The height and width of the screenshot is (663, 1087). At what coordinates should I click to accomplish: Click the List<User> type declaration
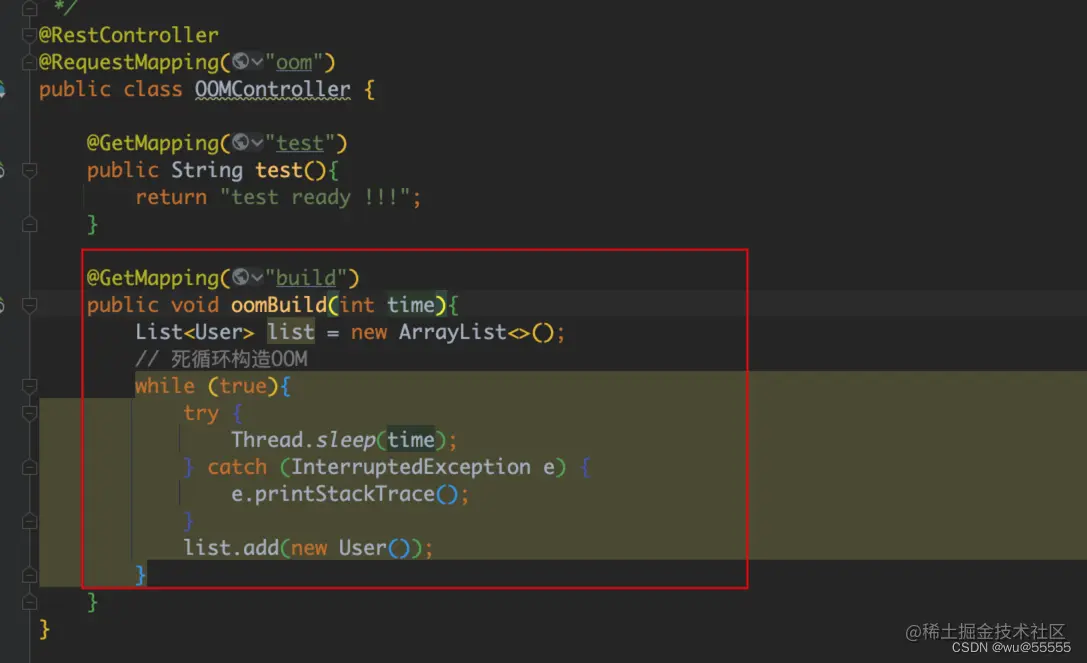(x=194, y=332)
